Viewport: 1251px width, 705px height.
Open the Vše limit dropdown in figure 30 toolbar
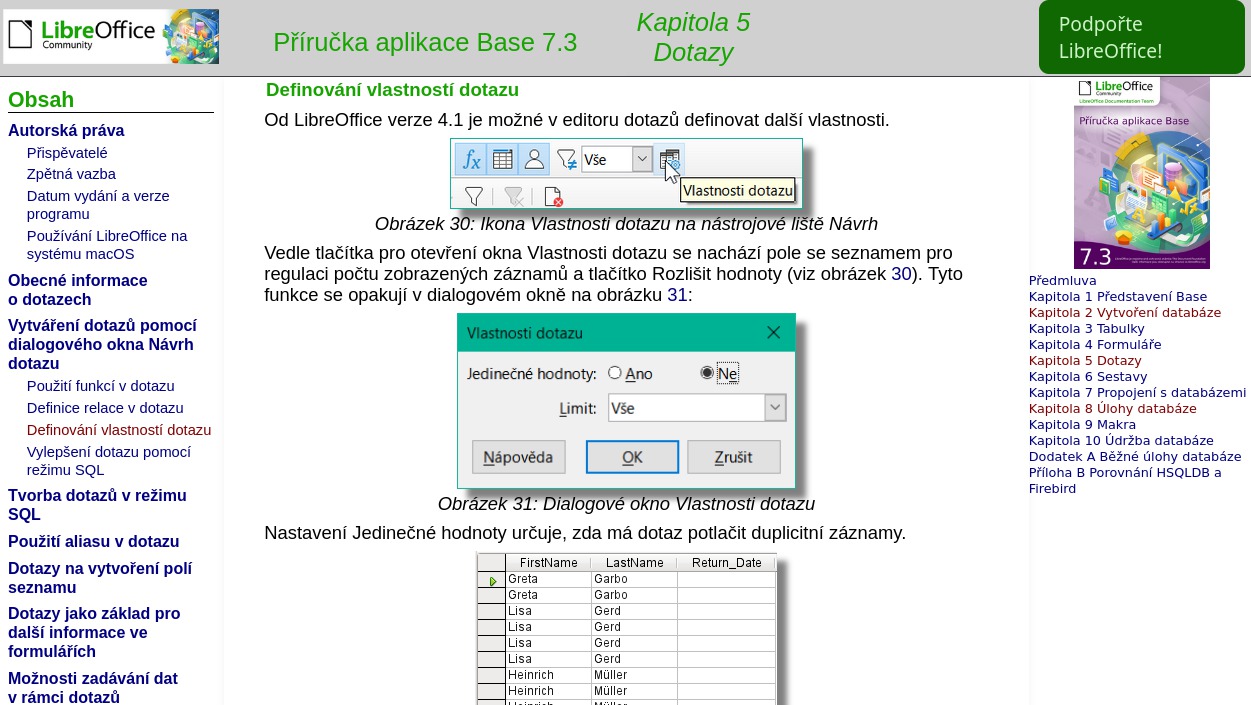[642, 160]
